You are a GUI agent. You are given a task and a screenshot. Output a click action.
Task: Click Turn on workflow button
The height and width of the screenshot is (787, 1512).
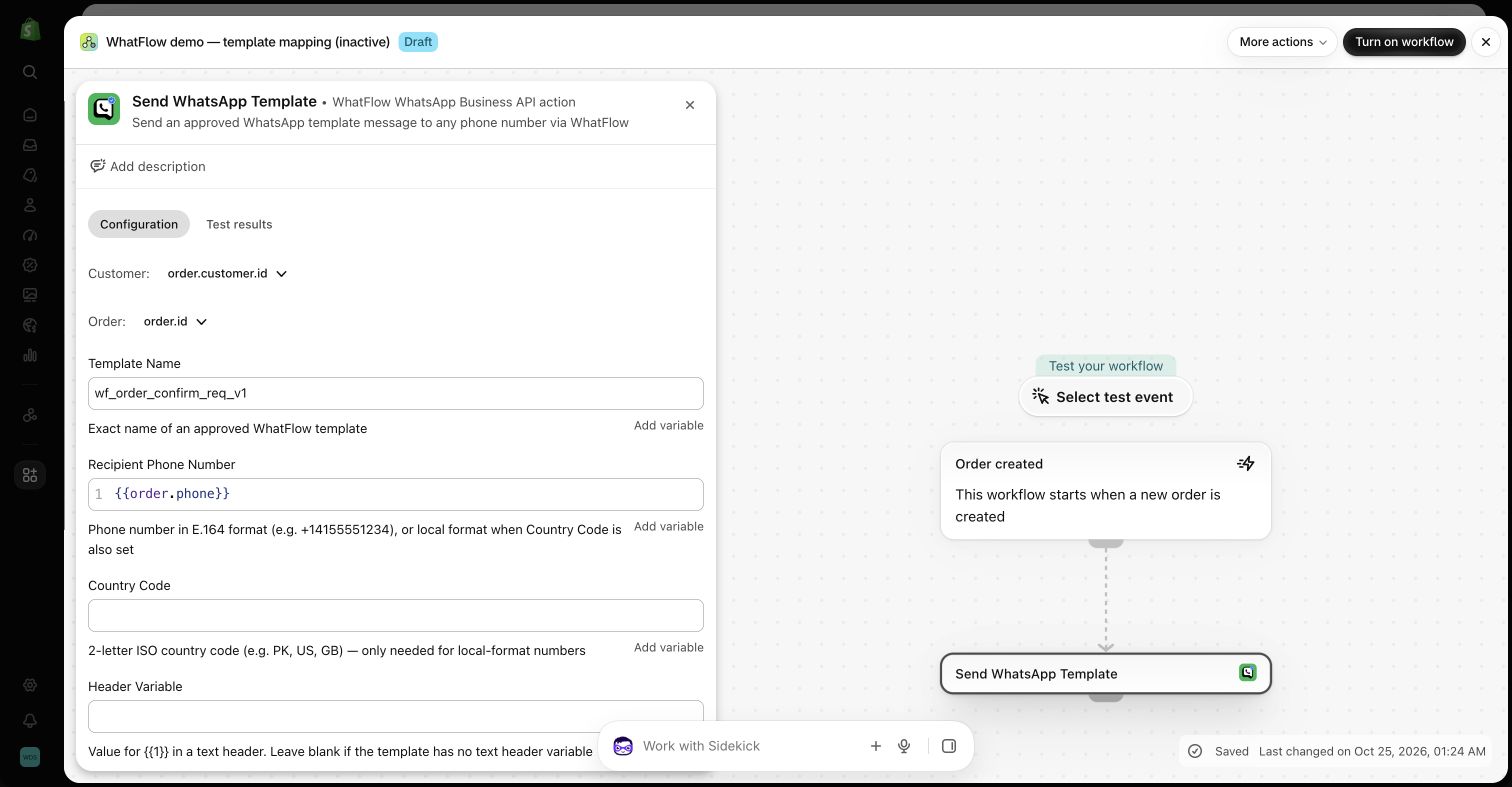[1404, 42]
